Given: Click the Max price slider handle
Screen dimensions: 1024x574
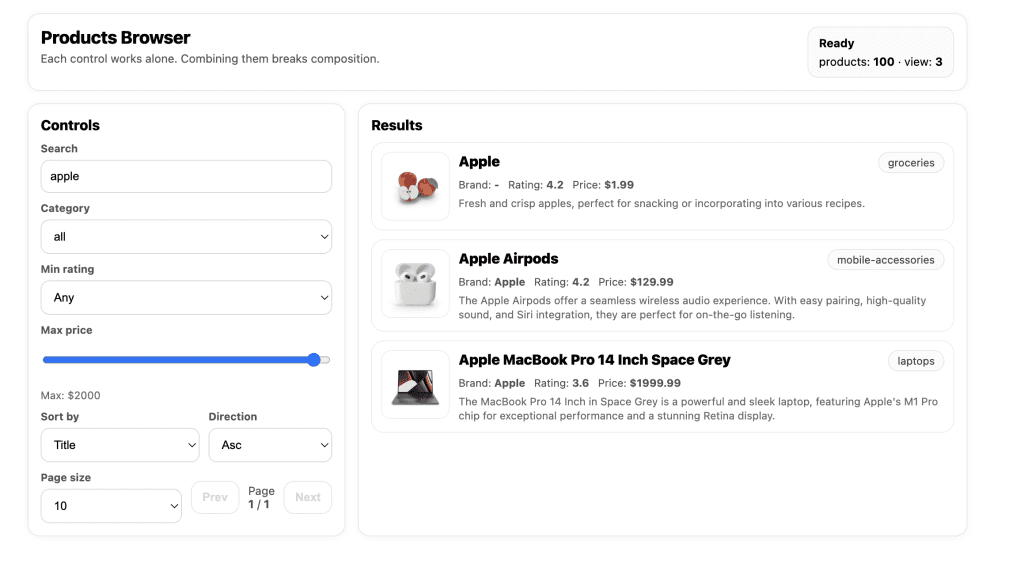Looking at the screenshot, I should click(x=314, y=360).
